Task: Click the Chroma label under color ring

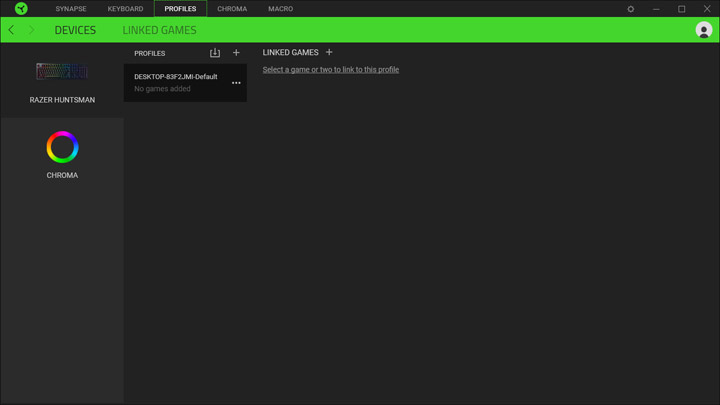Action: pyautogui.click(x=62, y=175)
